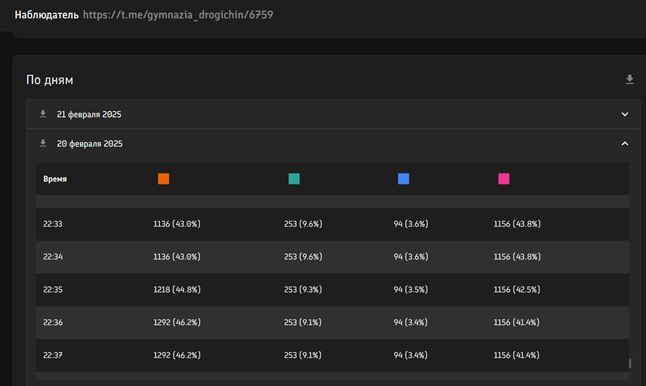This screenshot has width=646, height=386.
Task: Click the 'Время' column header
Action: (x=55, y=179)
